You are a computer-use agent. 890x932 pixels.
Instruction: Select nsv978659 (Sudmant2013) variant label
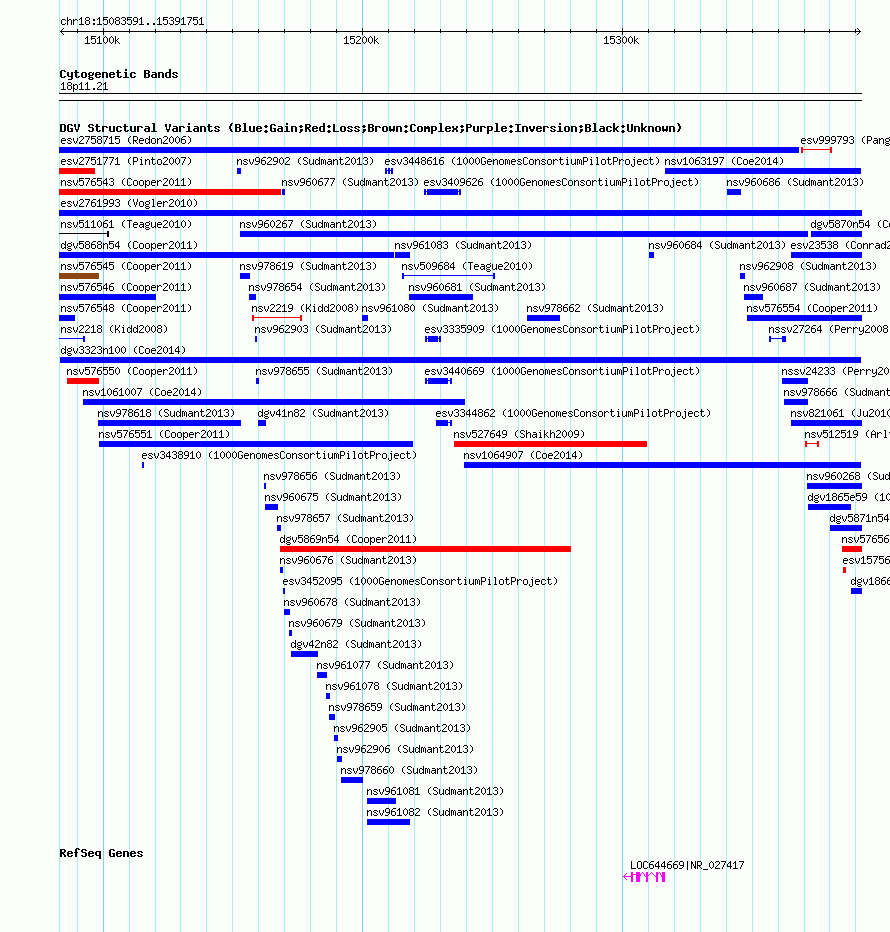[397, 707]
